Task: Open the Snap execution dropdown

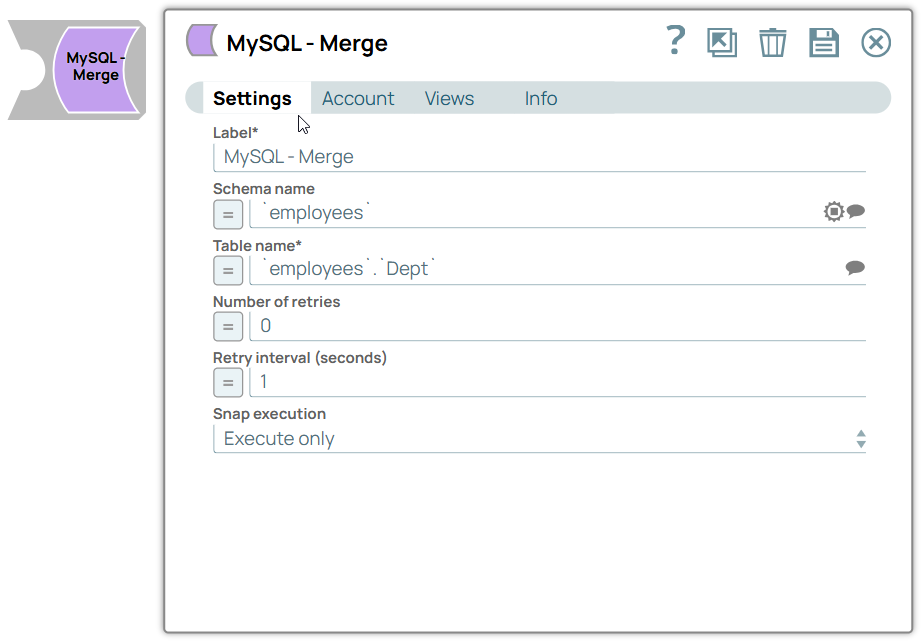Action: coord(539,438)
